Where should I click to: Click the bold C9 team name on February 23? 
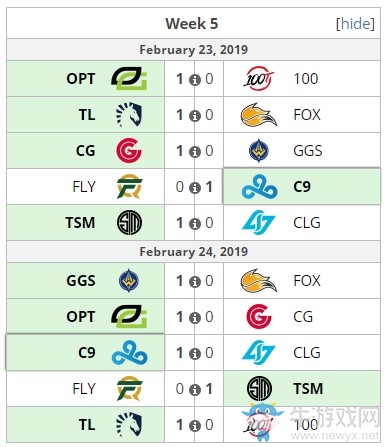(x=302, y=187)
